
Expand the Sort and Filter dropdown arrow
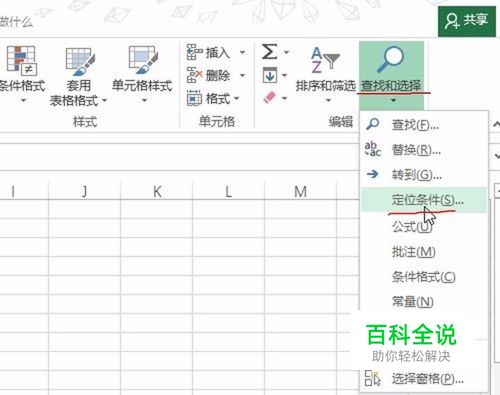coord(328,100)
